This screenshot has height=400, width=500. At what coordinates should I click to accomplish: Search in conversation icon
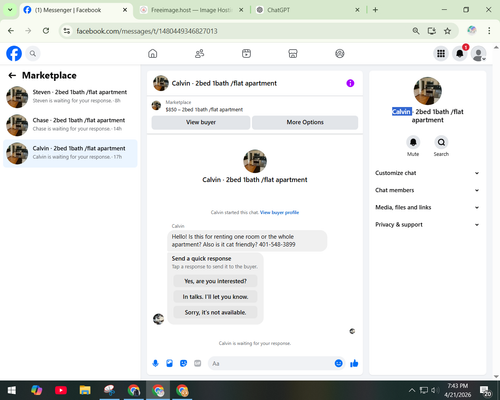[441, 143]
